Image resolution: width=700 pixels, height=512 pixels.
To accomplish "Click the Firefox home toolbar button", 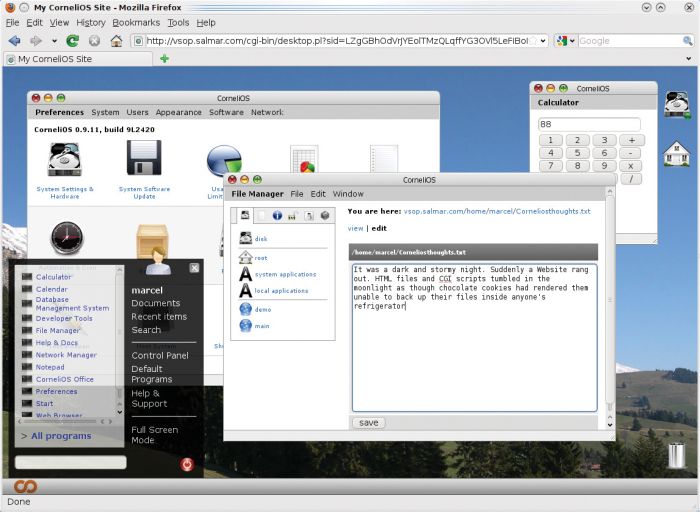I will (x=116, y=41).
